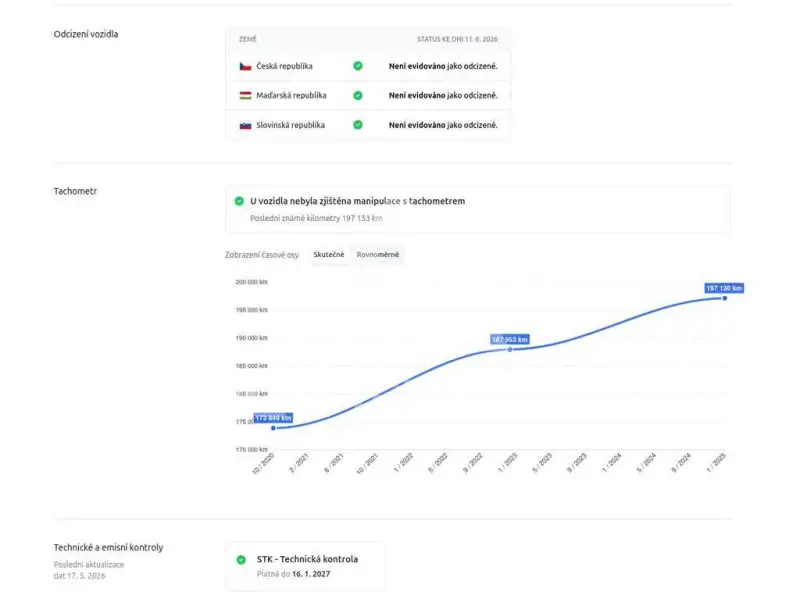Click the 1 / 2025 axis date label

point(716,462)
